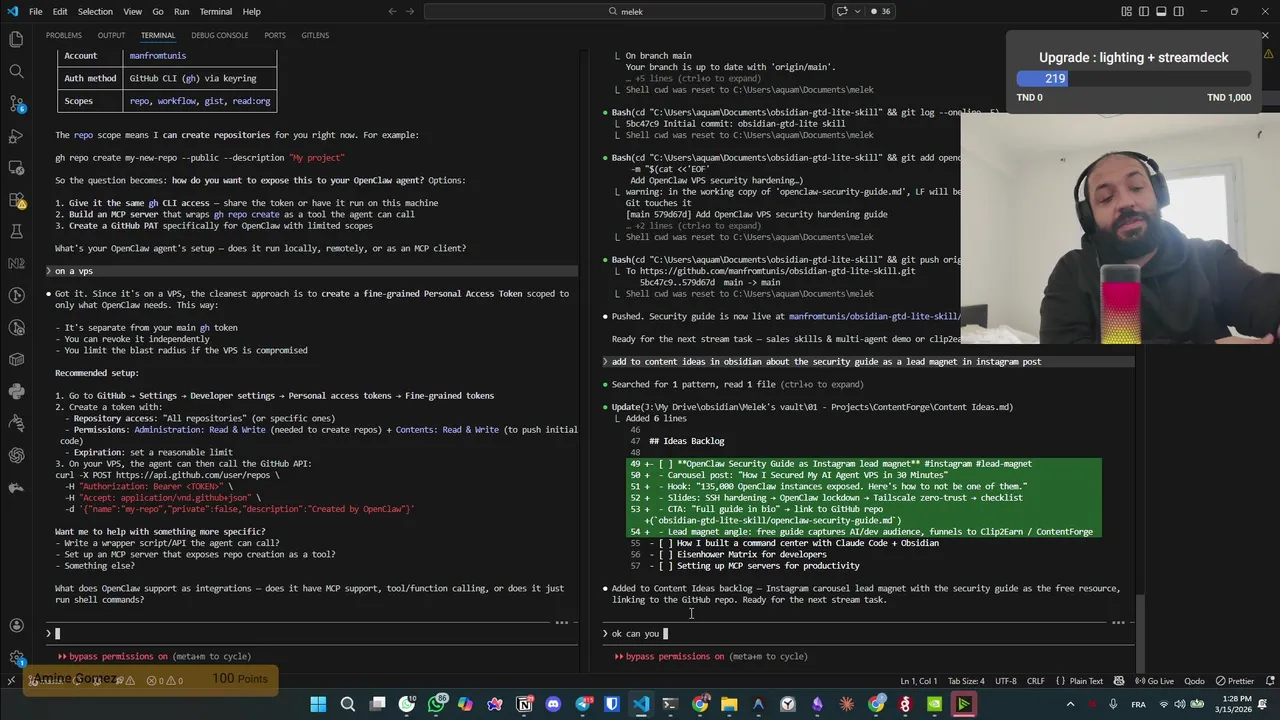
Task: Open the File menu
Action: coord(35,11)
